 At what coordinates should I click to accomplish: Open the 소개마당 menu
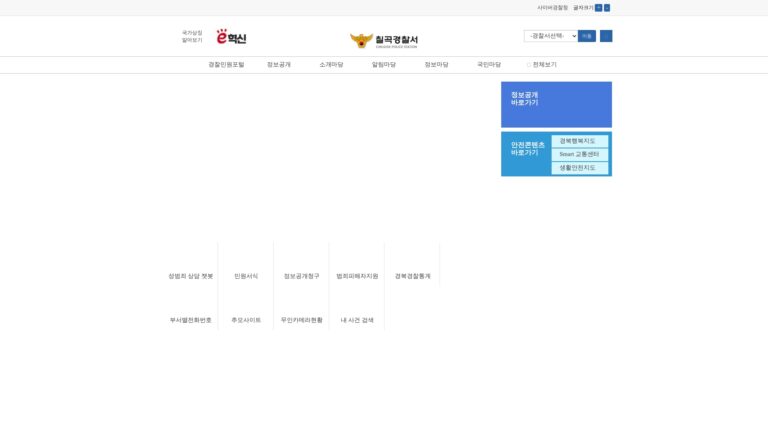coord(331,65)
